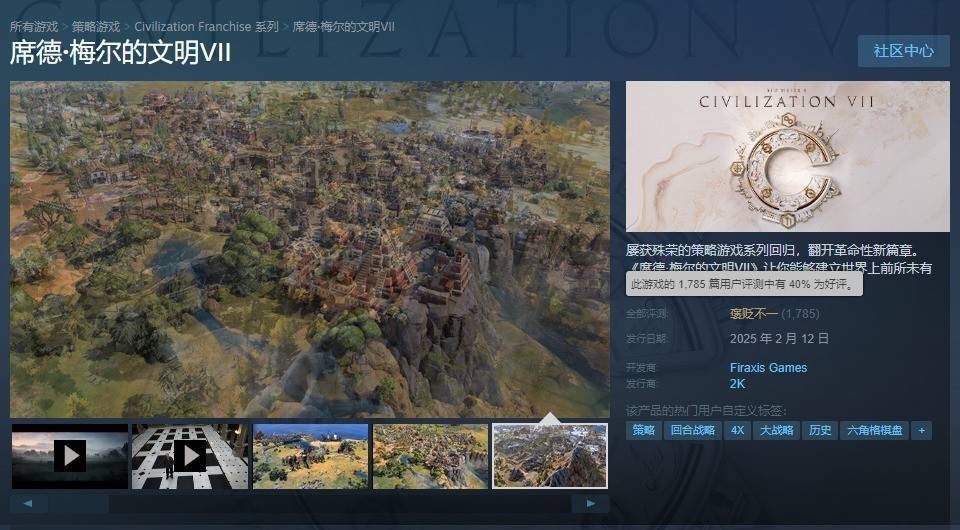
Task: Select the fifth highlighted screenshot thumbnail
Action: pyautogui.click(x=550, y=456)
